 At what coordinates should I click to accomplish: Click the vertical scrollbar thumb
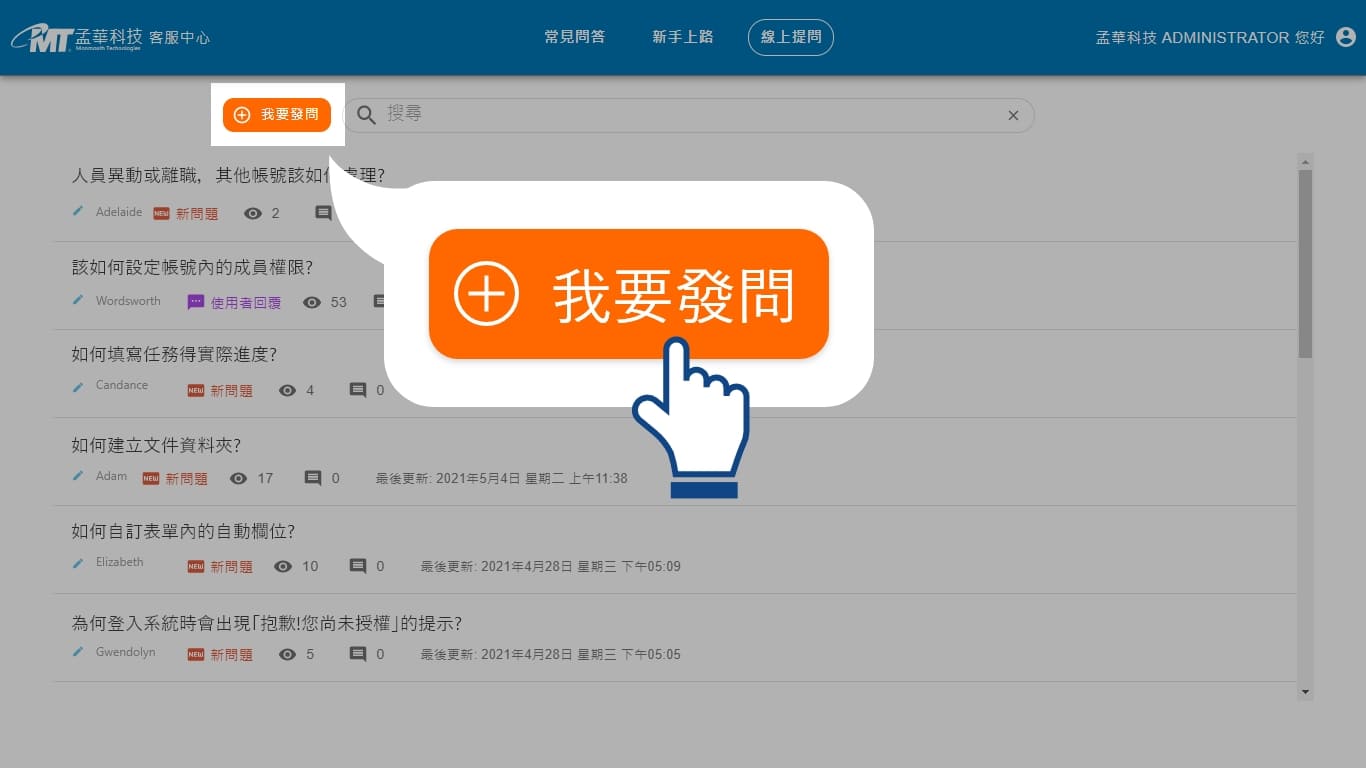coord(1305,262)
